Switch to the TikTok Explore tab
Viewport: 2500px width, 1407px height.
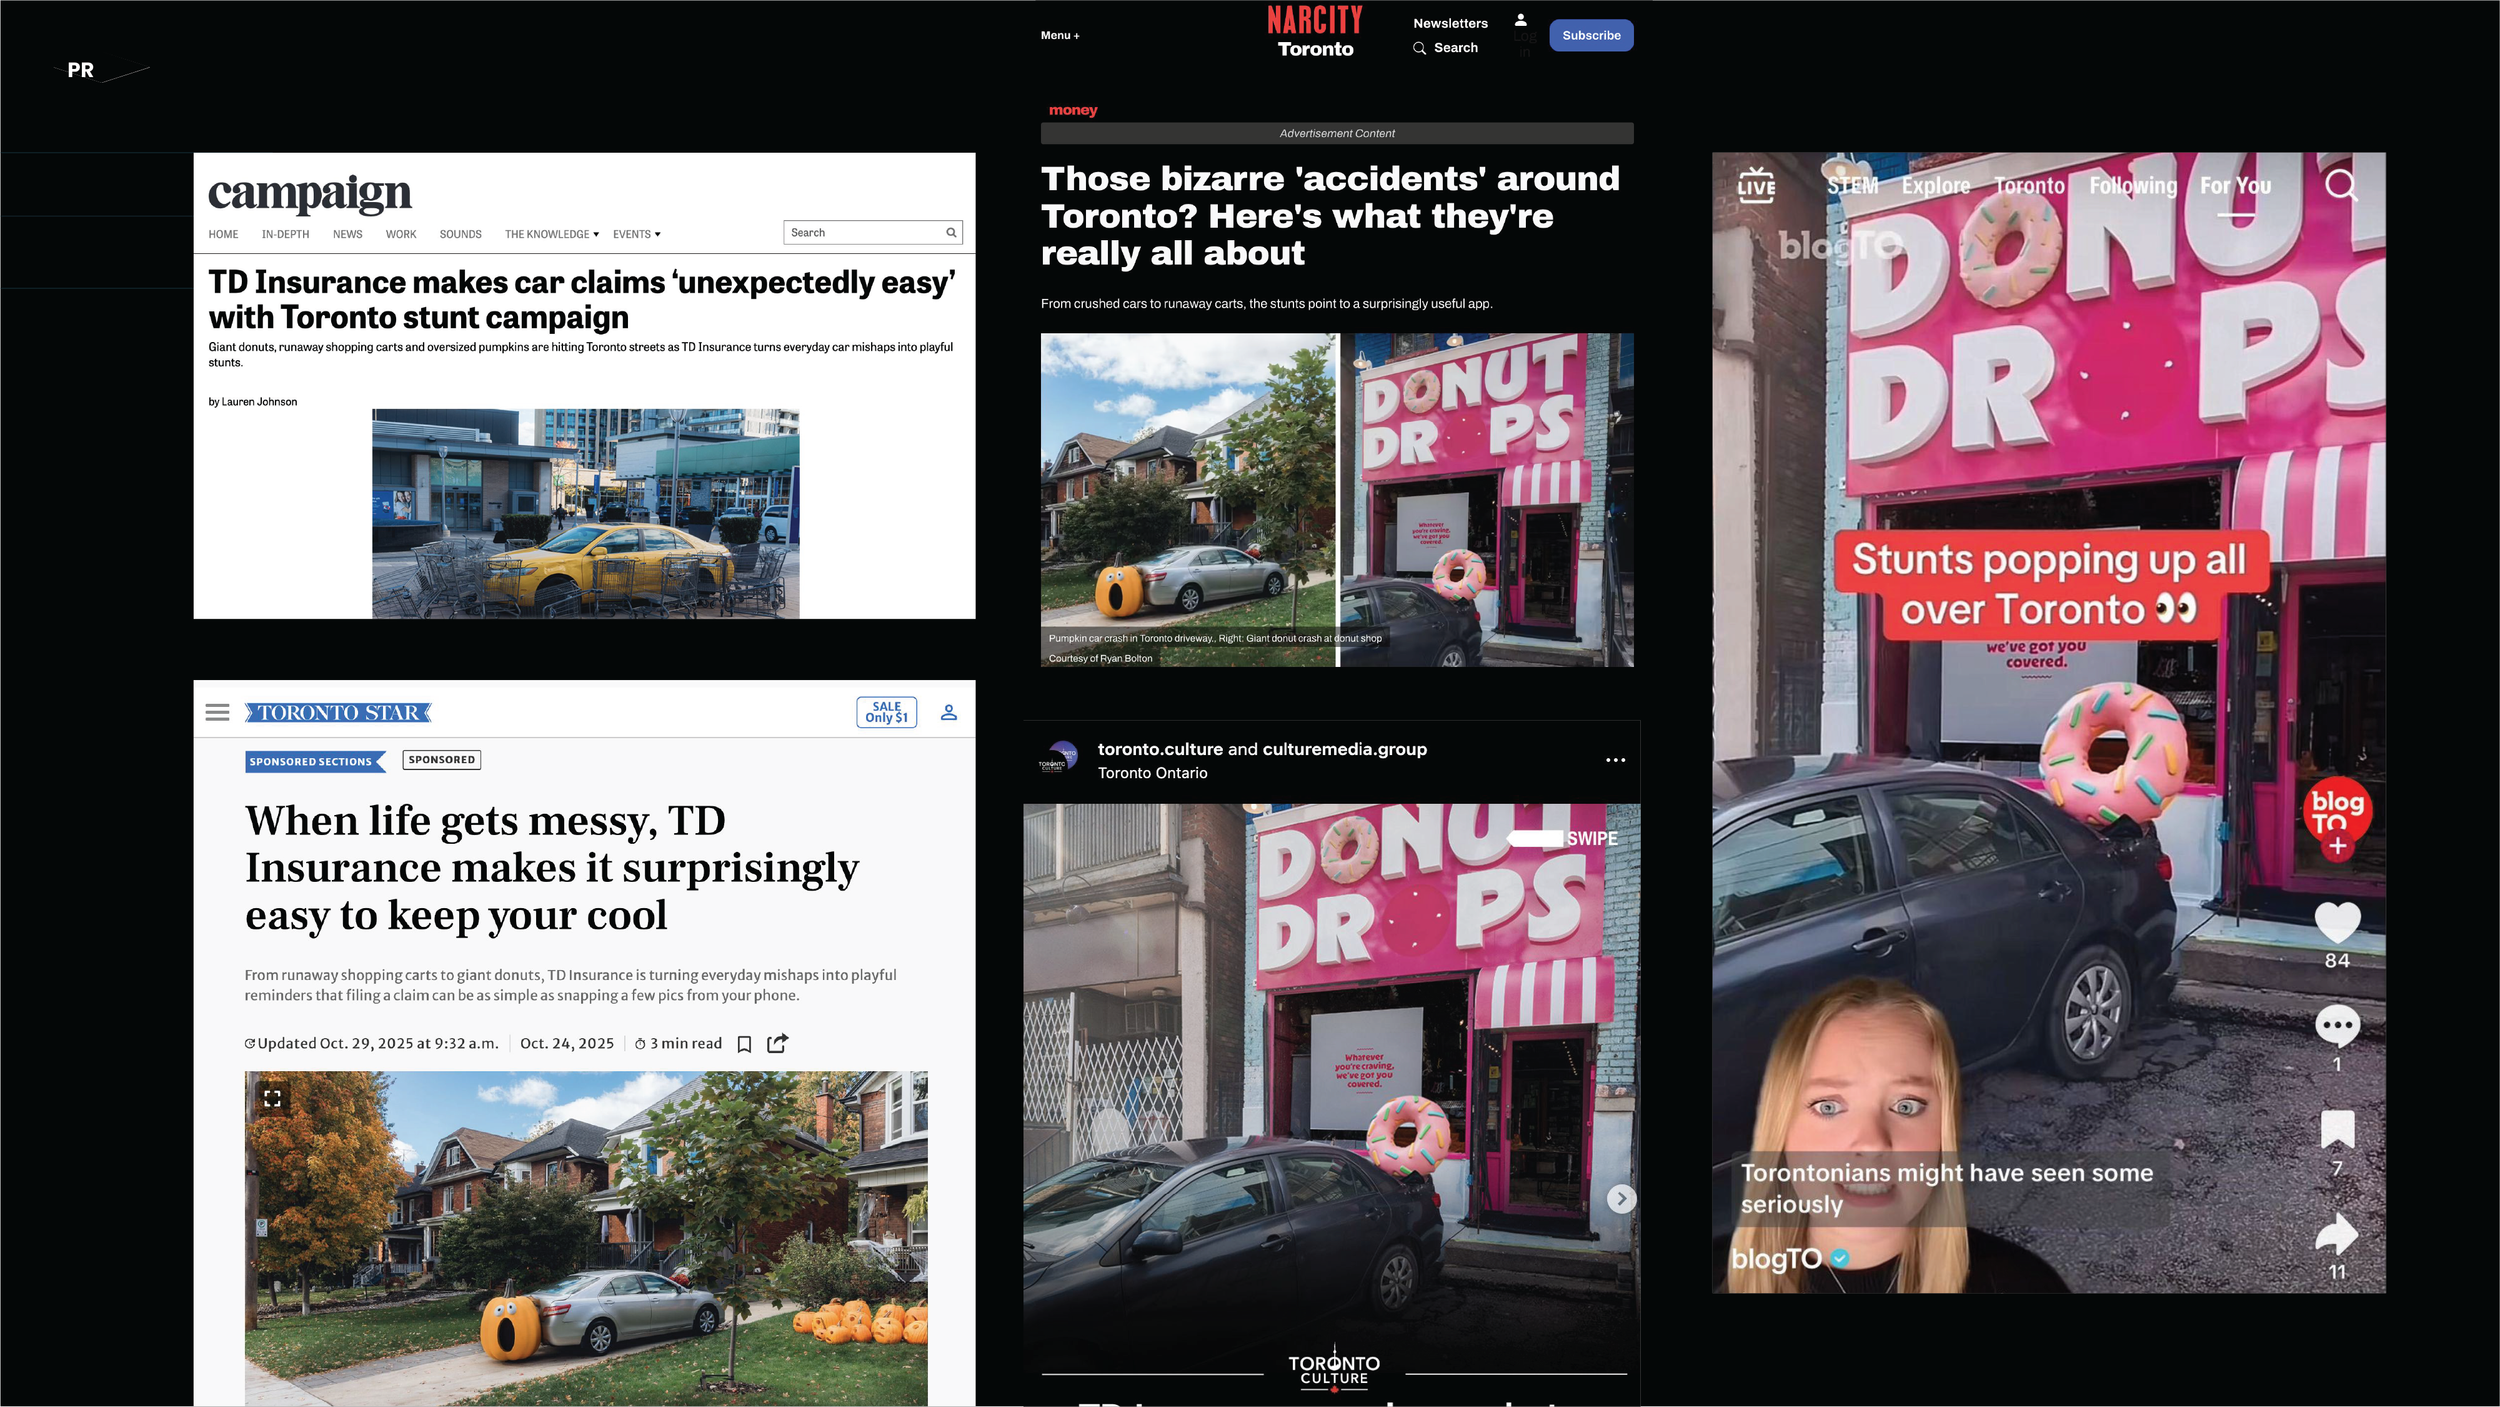(1936, 186)
